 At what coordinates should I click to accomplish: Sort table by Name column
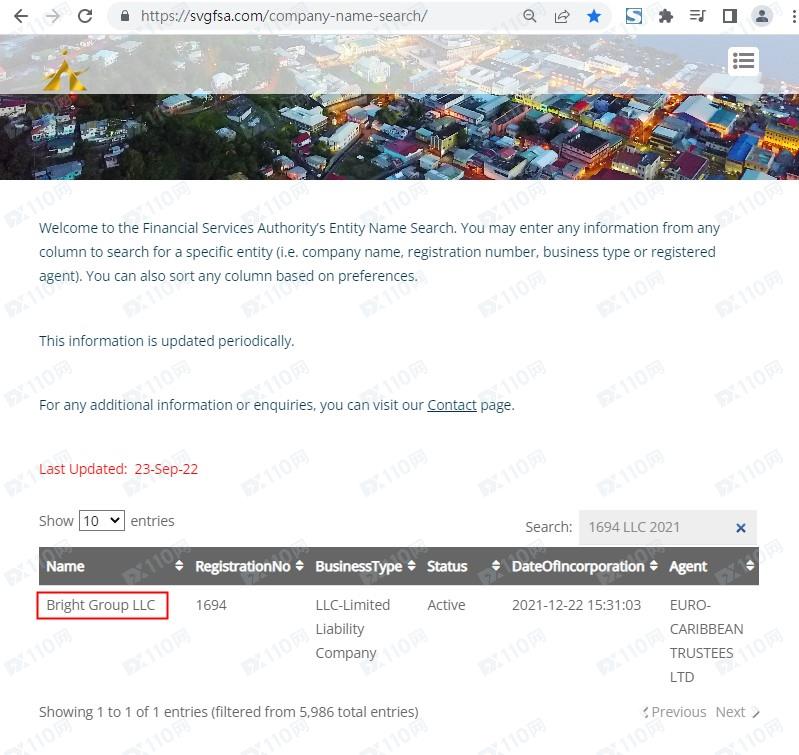pos(110,566)
